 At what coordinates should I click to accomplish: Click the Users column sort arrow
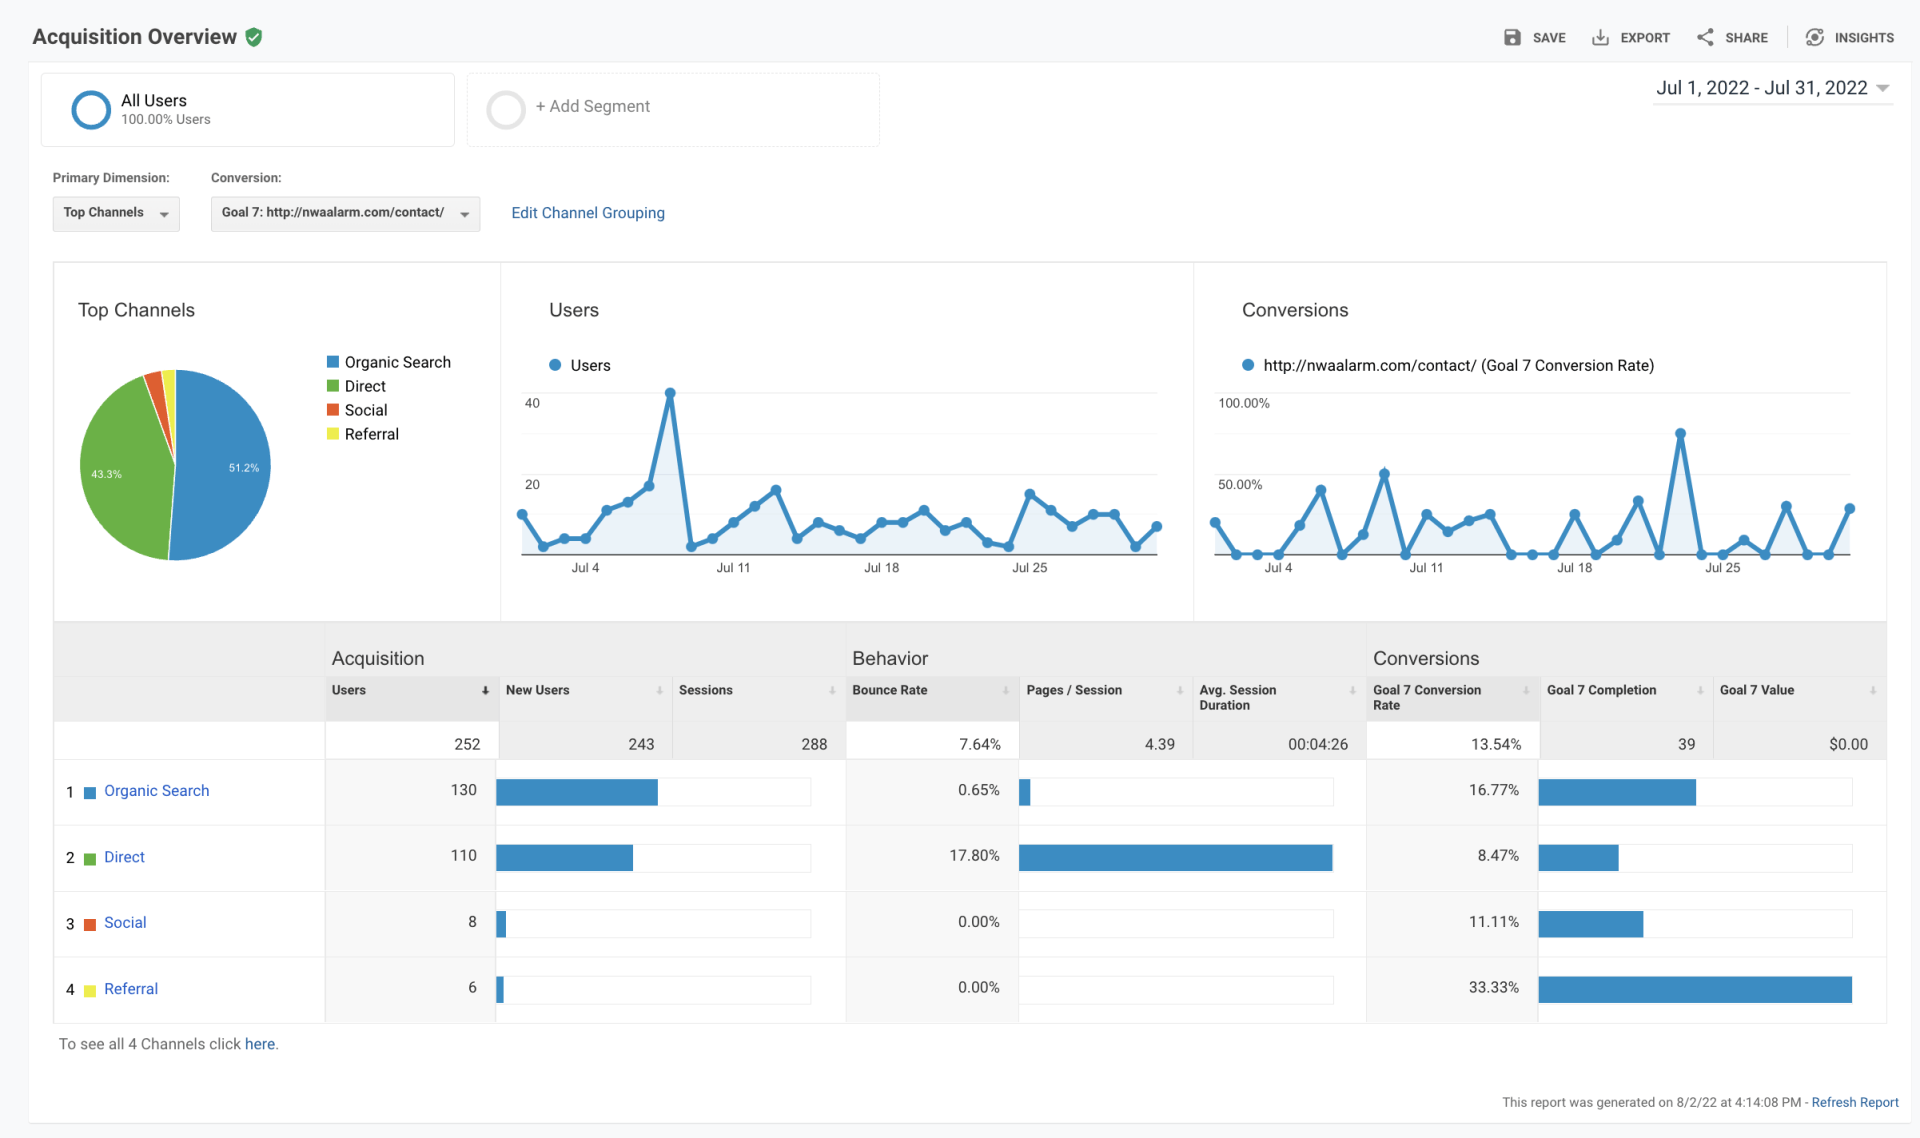485,691
